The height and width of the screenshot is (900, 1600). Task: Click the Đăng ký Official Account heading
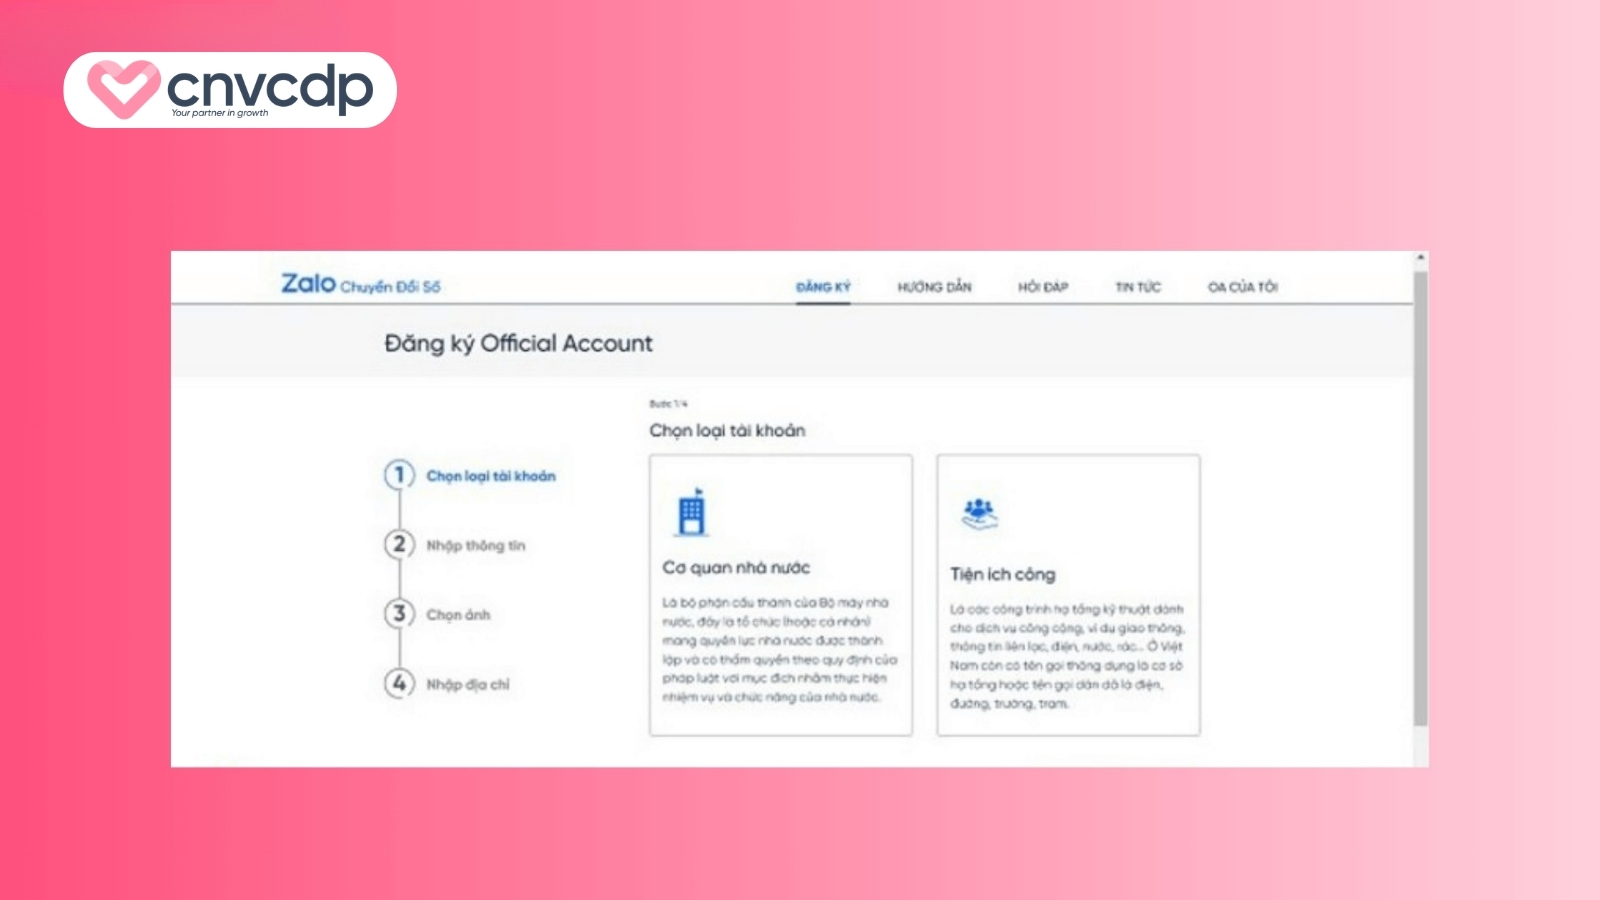tap(518, 343)
